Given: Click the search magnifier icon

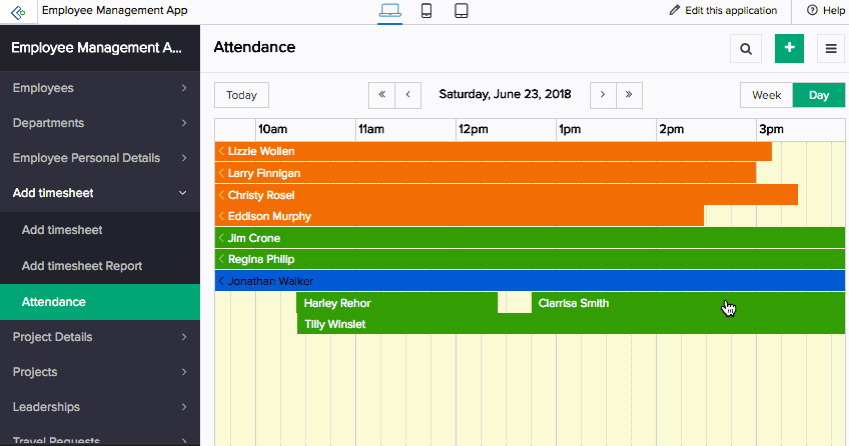Looking at the screenshot, I should 746,48.
